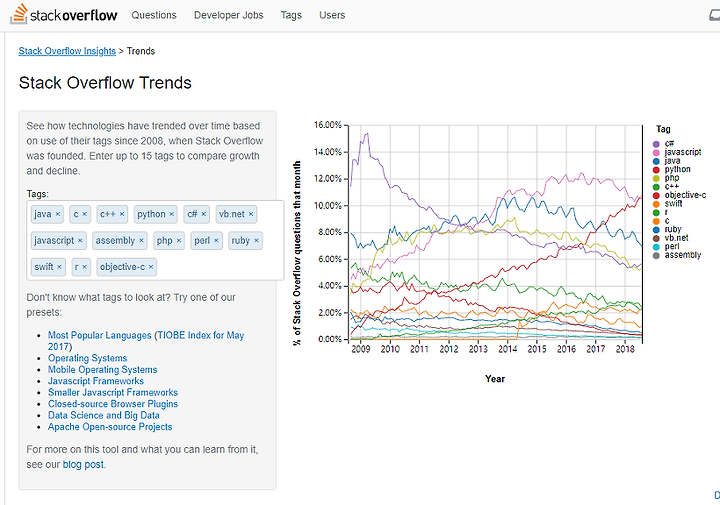Open Smaller Javascript Frameworks preset

coord(113,393)
